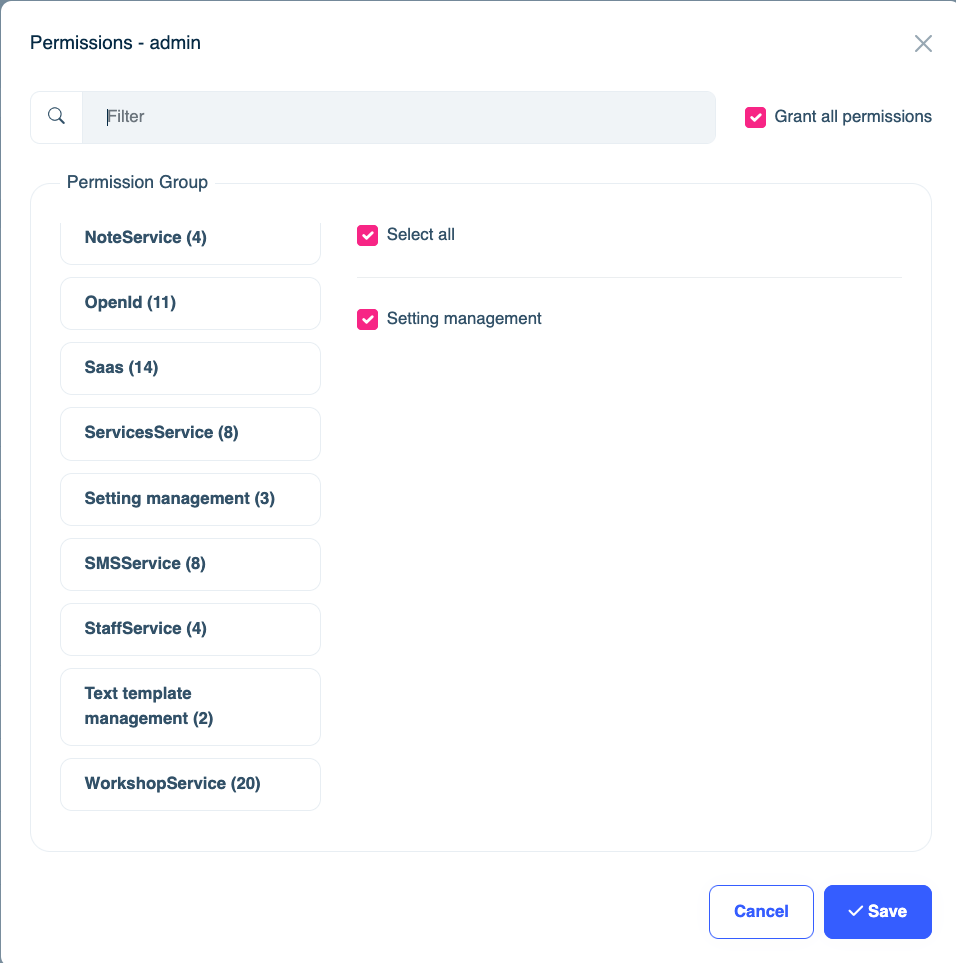
Task: Click the Cancel button
Action: pos(761,911)
